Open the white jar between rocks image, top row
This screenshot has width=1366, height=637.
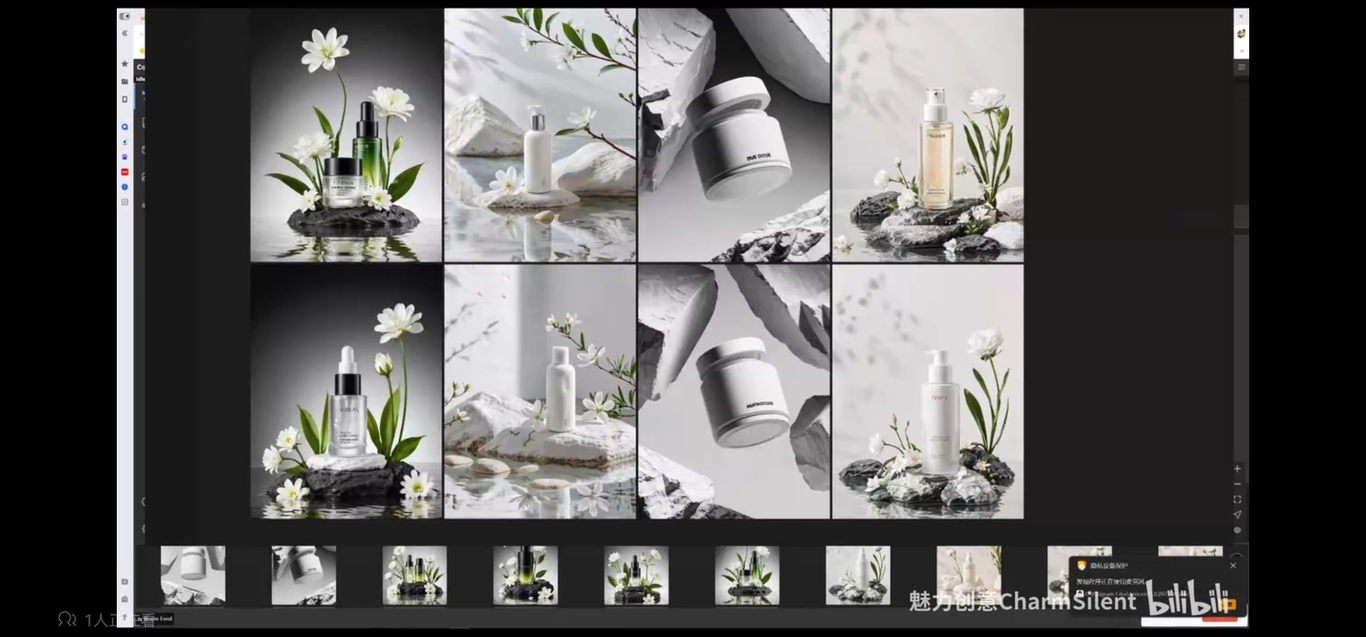coord(734,135)
